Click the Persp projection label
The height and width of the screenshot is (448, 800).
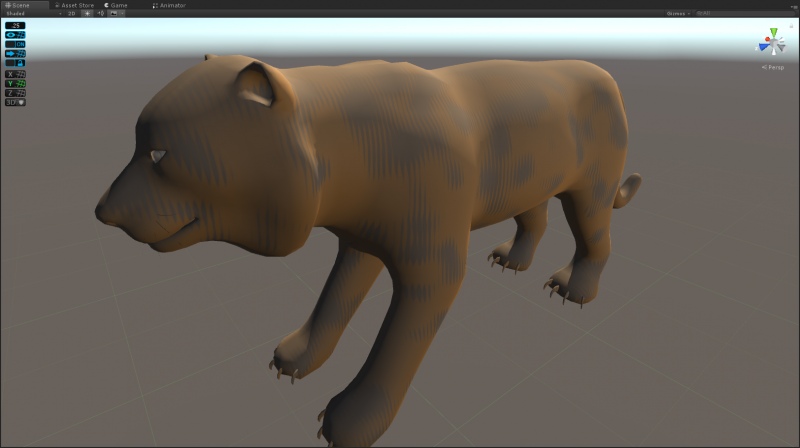pos(773,67)
